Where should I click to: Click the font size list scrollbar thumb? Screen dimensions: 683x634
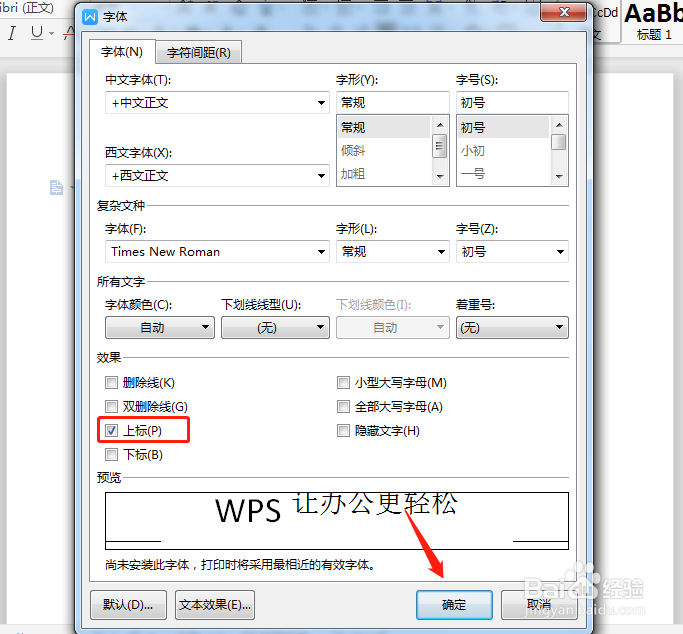click(x=558, y=142)
